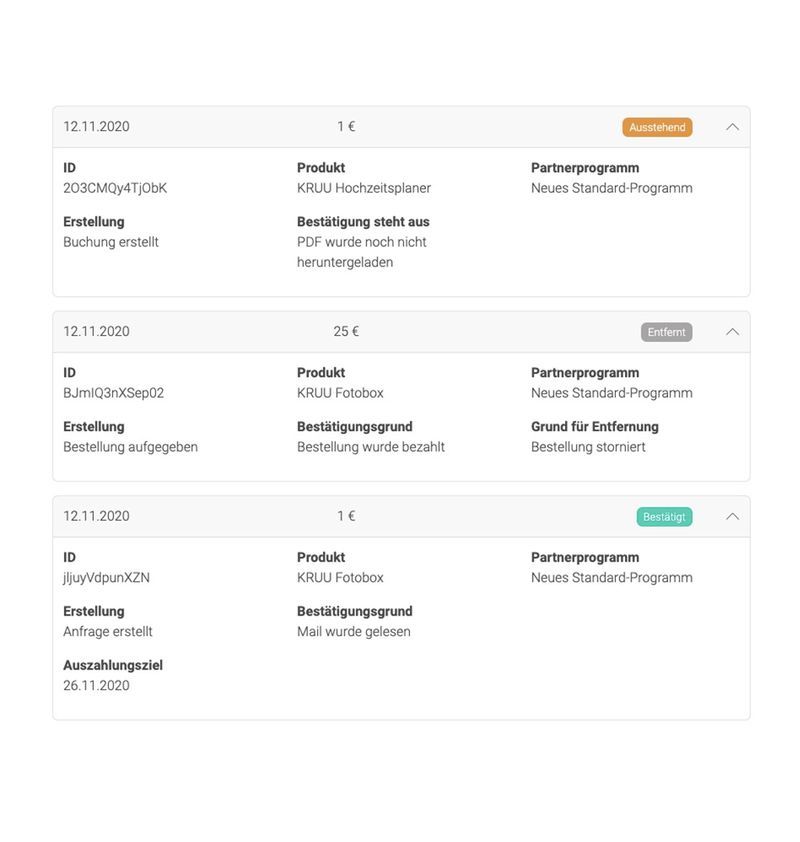The image size is (800, 842).
Task: Click Neues Standard-Programm in the first card
Action: (611, 188)
